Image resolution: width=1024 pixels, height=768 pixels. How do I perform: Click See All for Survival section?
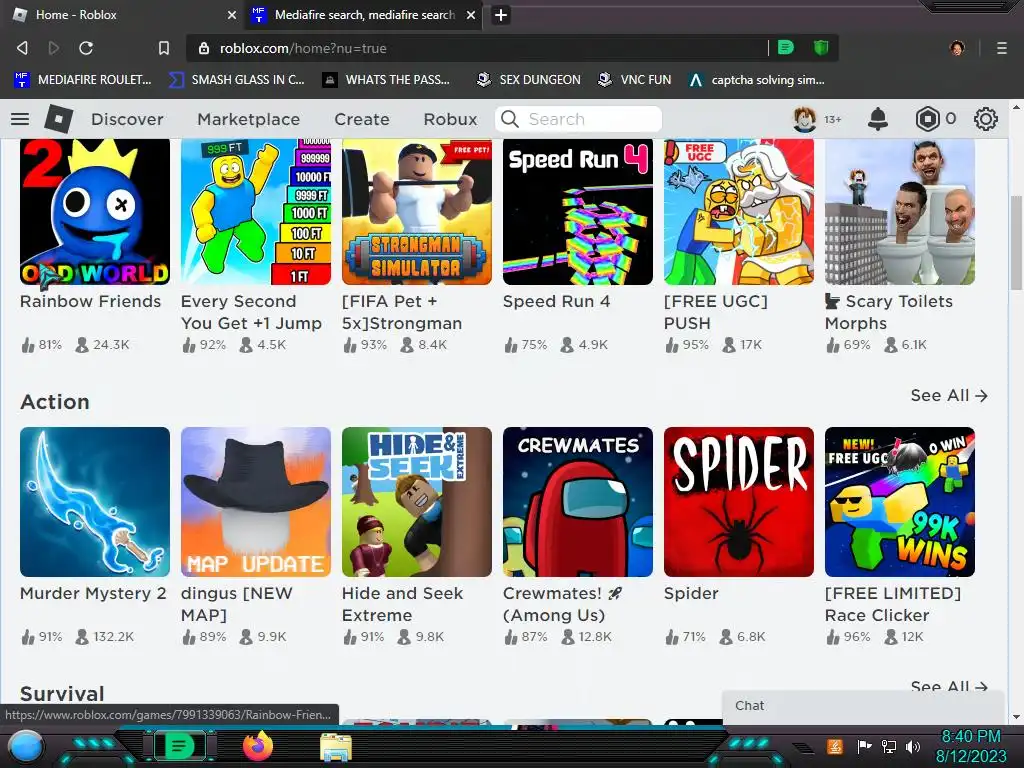(949, 686)
